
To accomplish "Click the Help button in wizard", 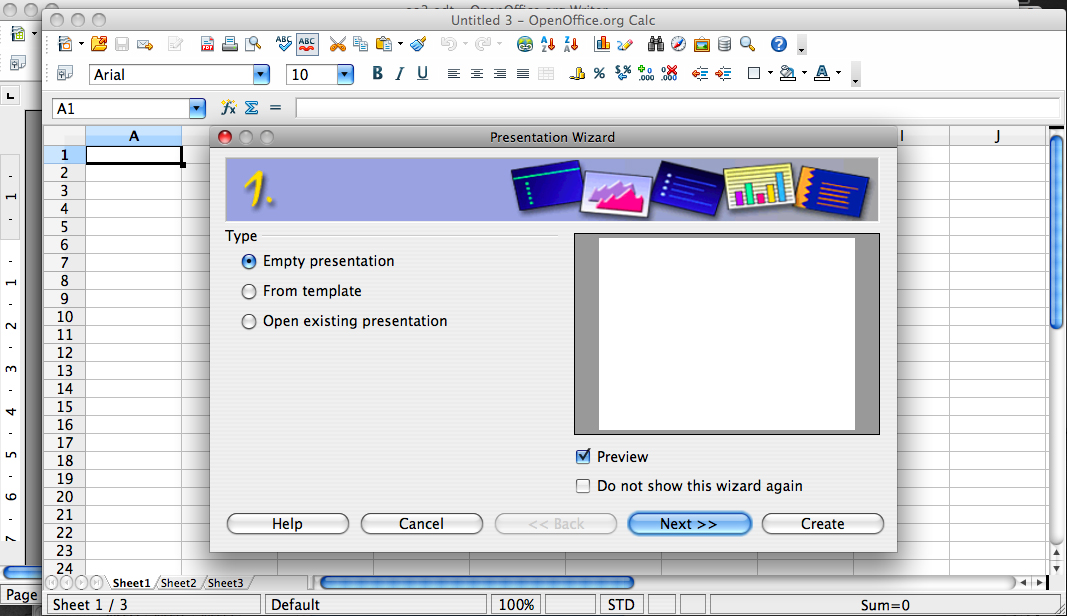I will (x=287, y=523).
